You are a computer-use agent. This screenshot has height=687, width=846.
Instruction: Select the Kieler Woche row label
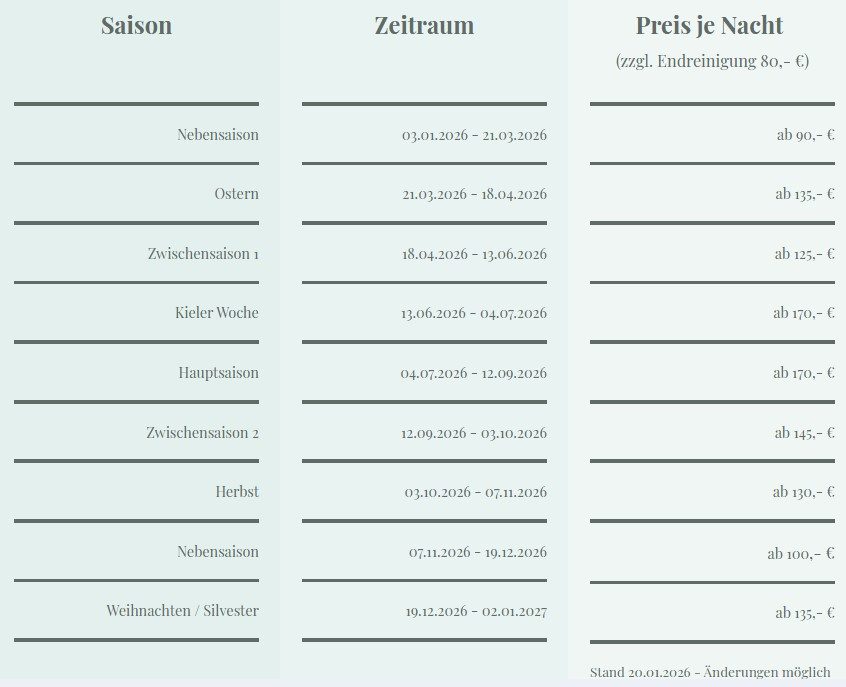click(x=217, y=313)
